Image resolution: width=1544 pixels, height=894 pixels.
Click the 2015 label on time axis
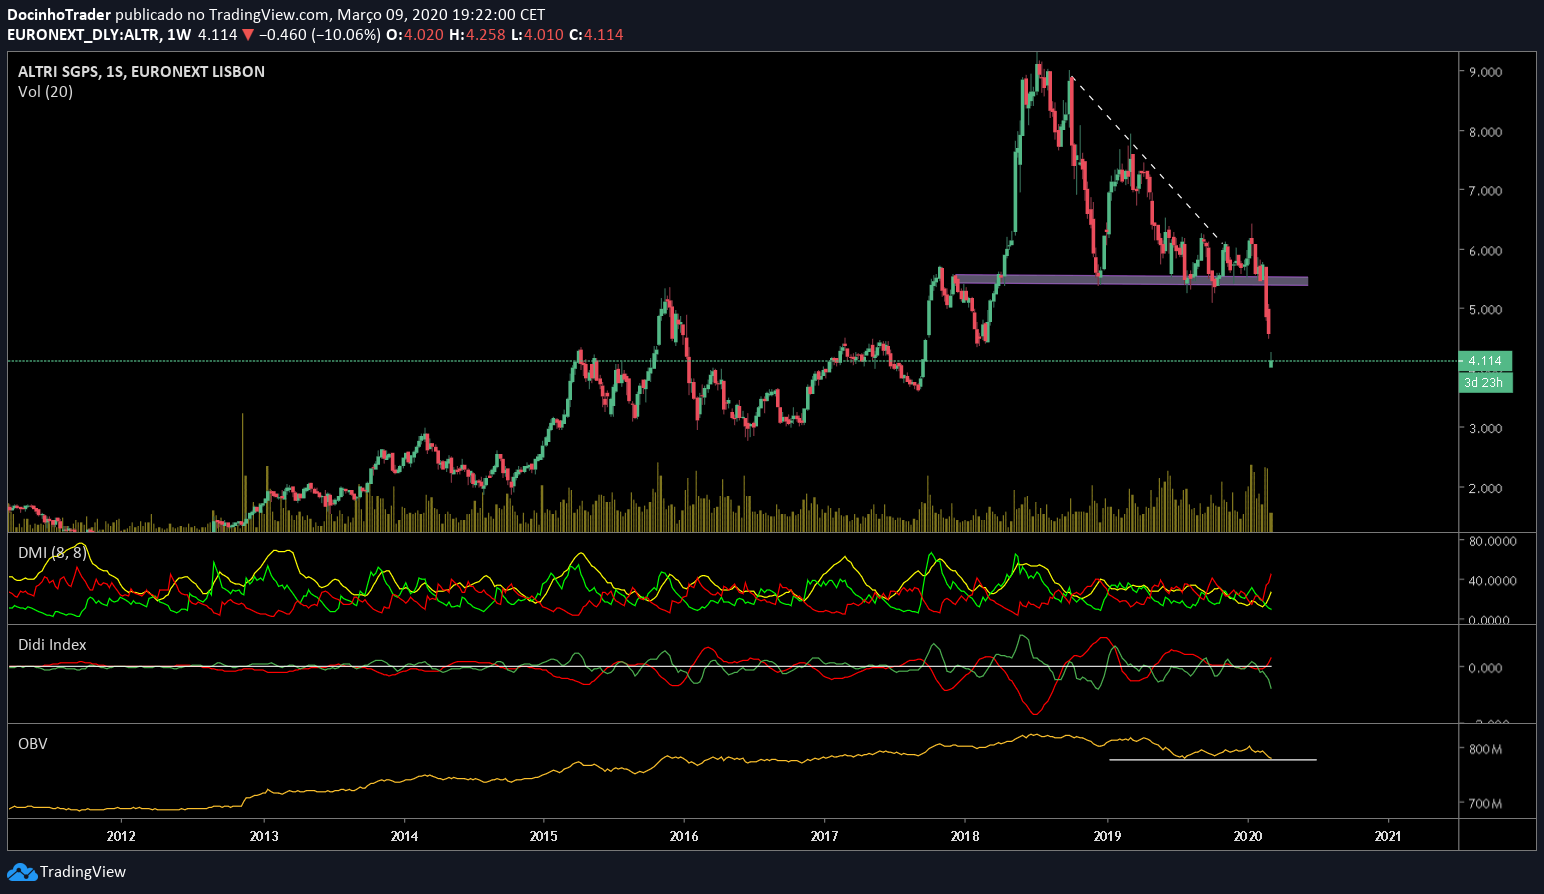544,836
